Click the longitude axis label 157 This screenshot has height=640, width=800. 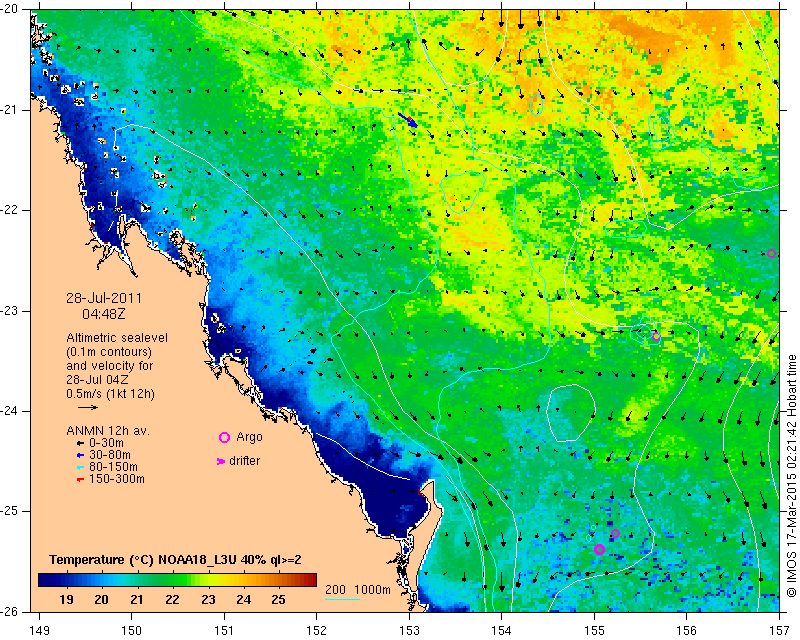click(780, 631)
